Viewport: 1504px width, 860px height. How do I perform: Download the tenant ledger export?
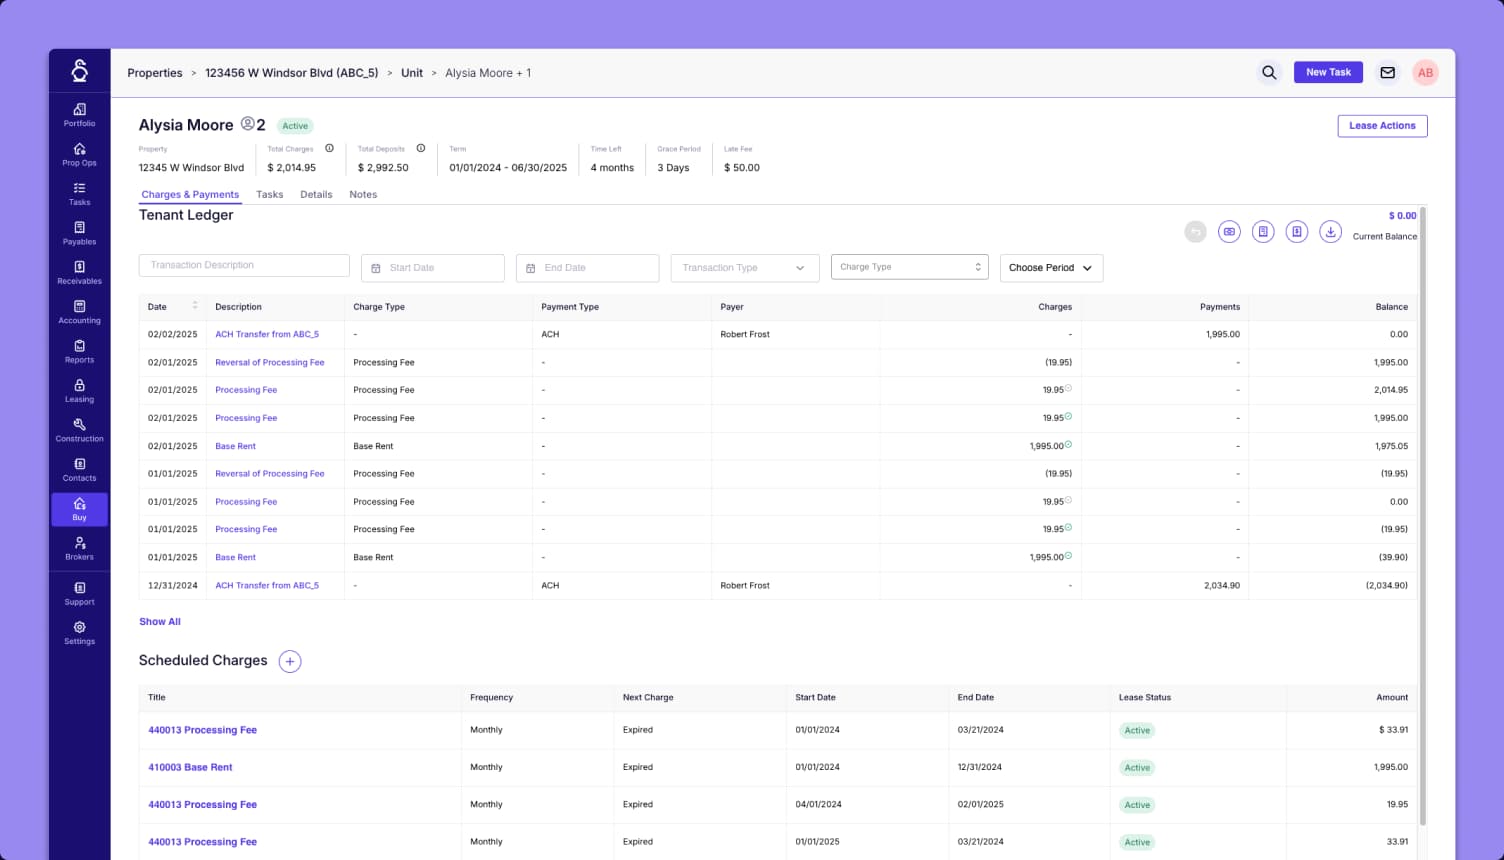tap(1330, 231)
